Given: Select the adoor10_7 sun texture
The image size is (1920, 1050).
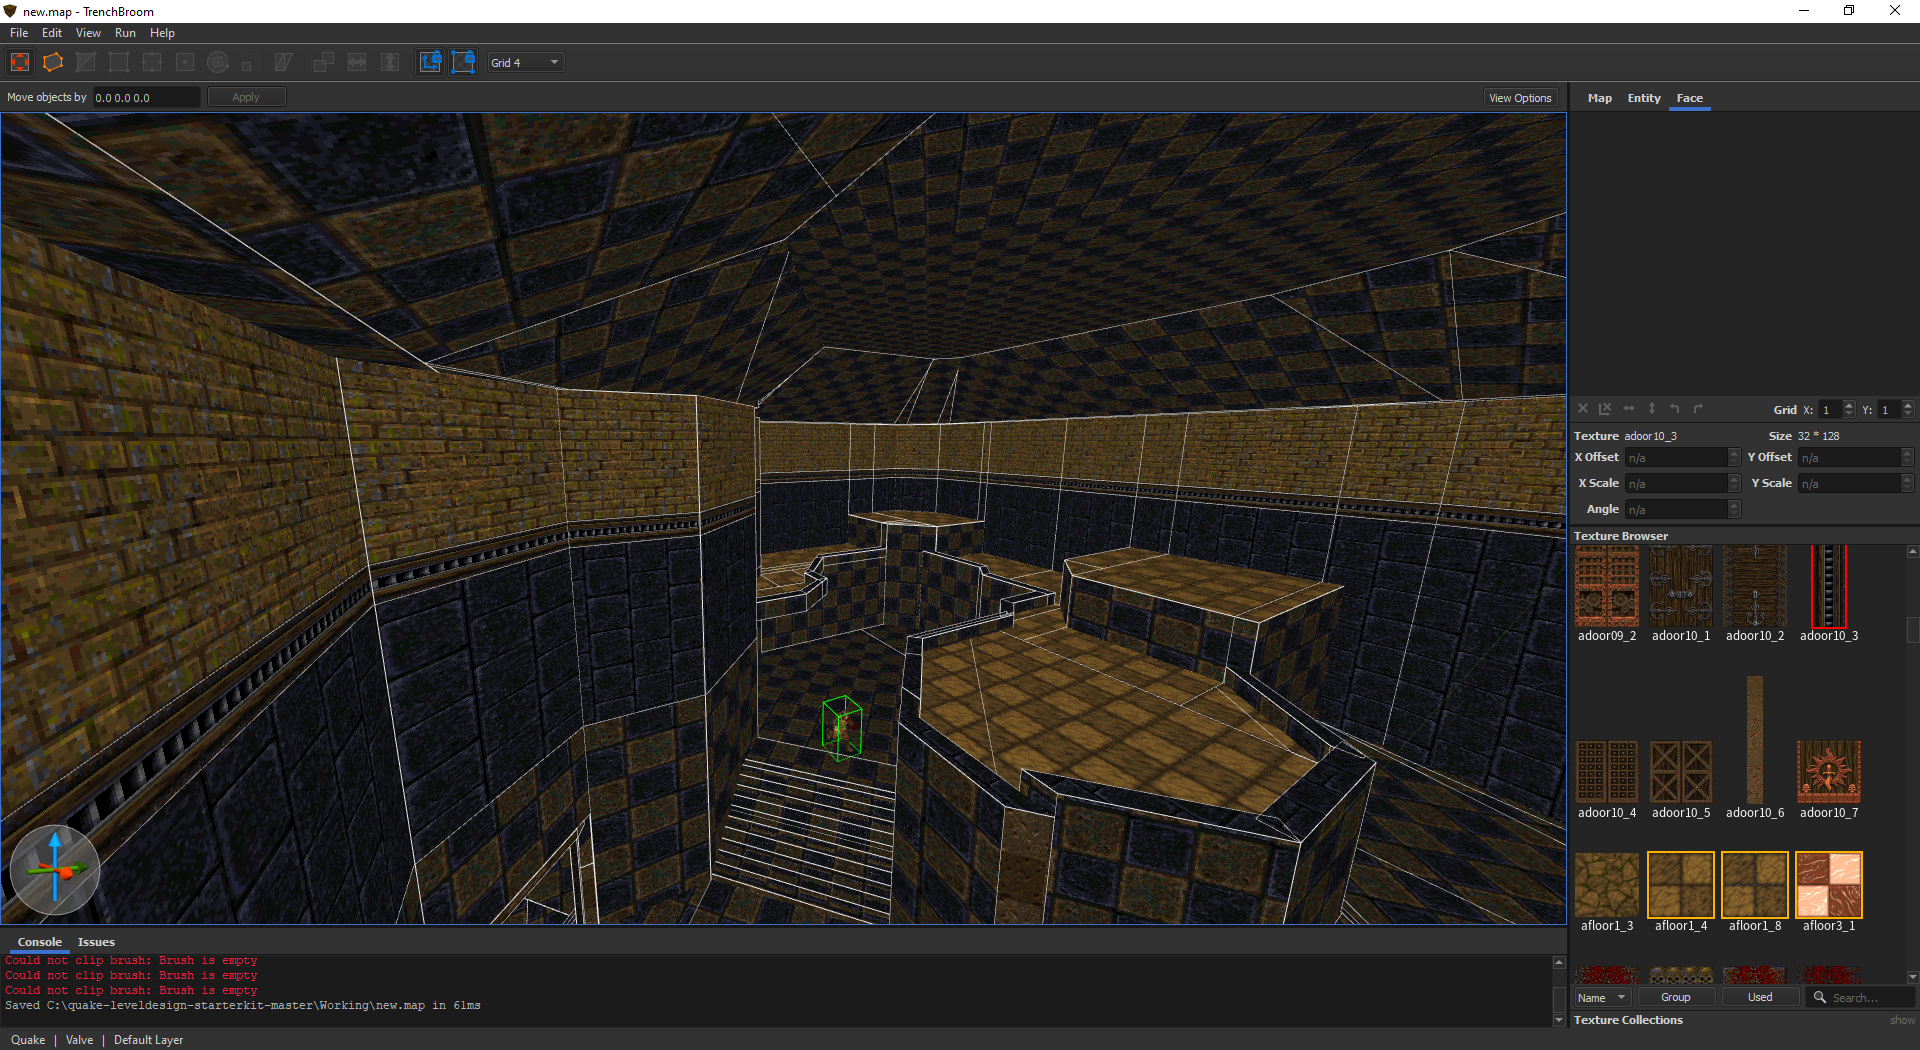Looking at the screenshot, I should tap(1829, 772).
